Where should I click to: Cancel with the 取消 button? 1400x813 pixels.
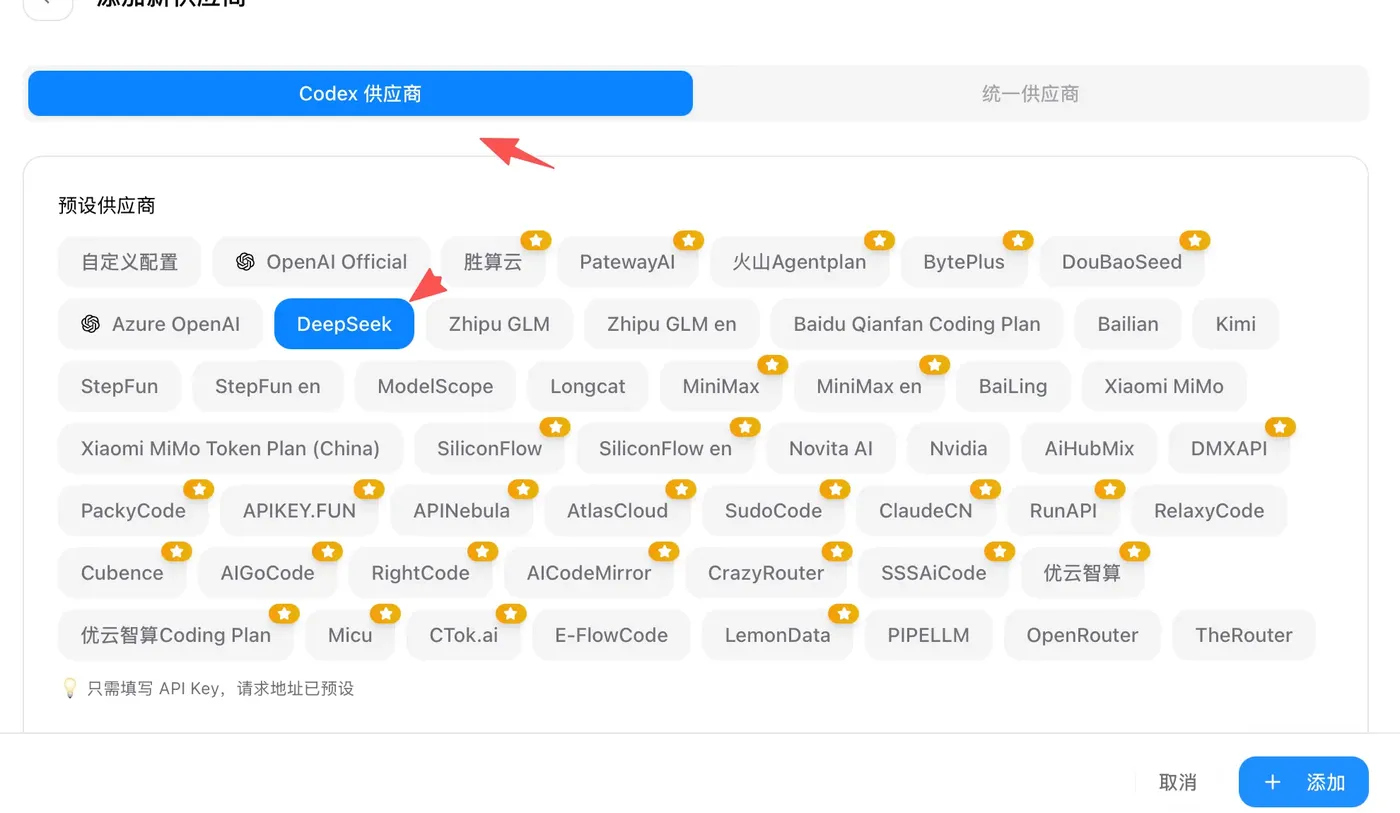(1178, 782)
